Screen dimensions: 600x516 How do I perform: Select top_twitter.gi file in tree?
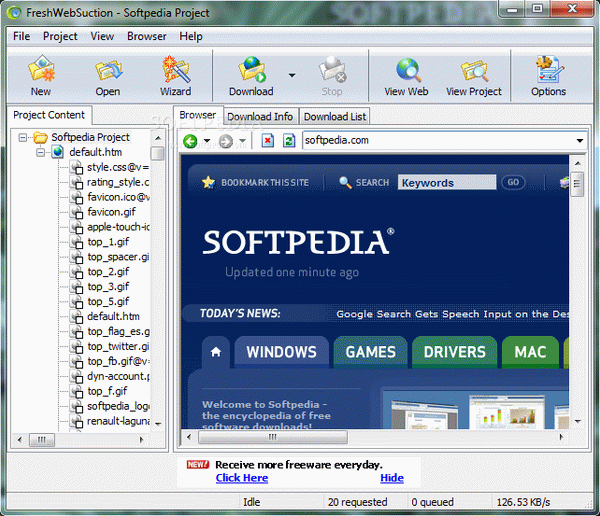118,346
